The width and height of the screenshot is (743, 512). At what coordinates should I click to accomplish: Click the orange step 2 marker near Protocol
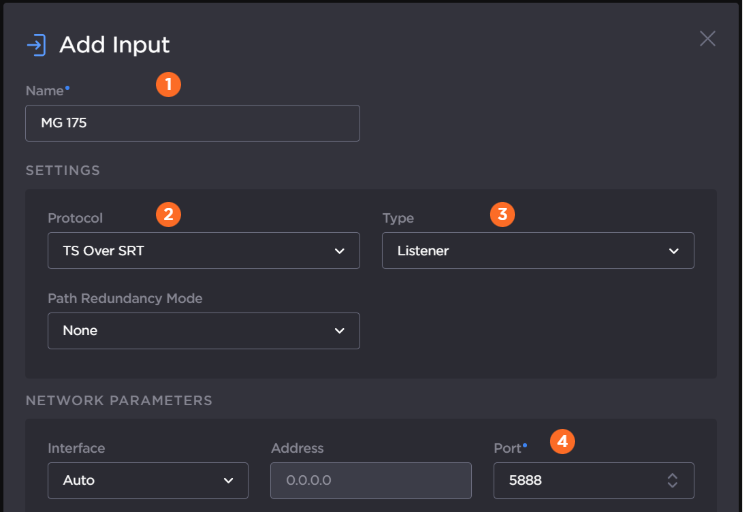[x=168, y=213]
